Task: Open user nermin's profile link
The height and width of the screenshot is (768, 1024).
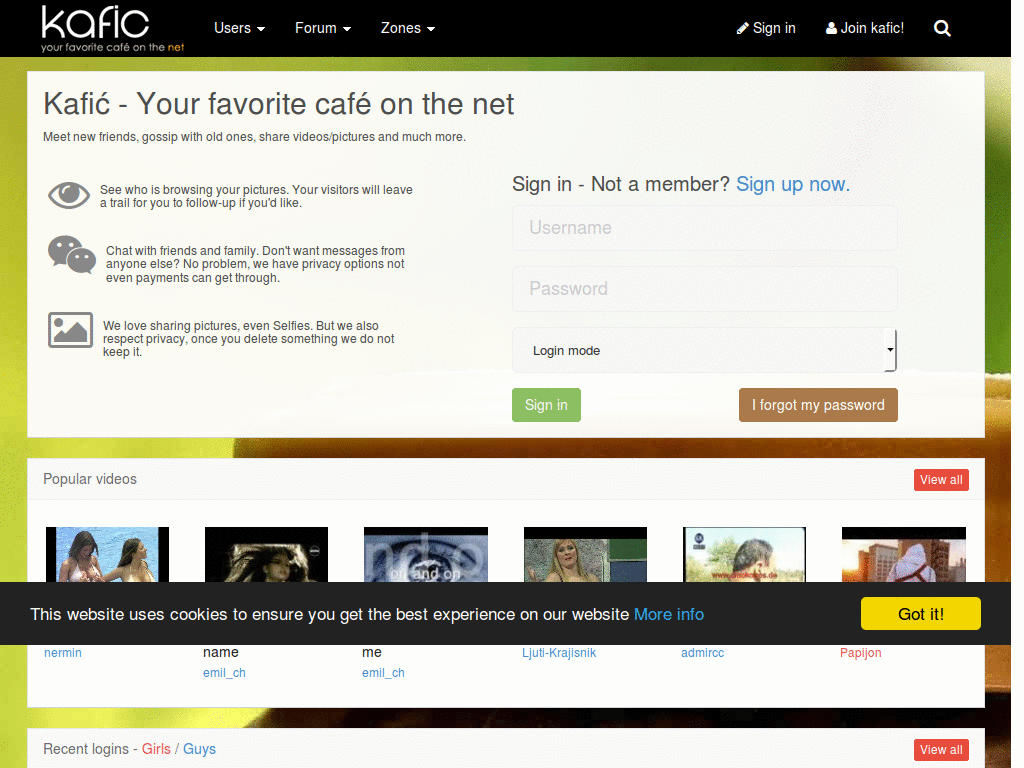Action: 63,652
